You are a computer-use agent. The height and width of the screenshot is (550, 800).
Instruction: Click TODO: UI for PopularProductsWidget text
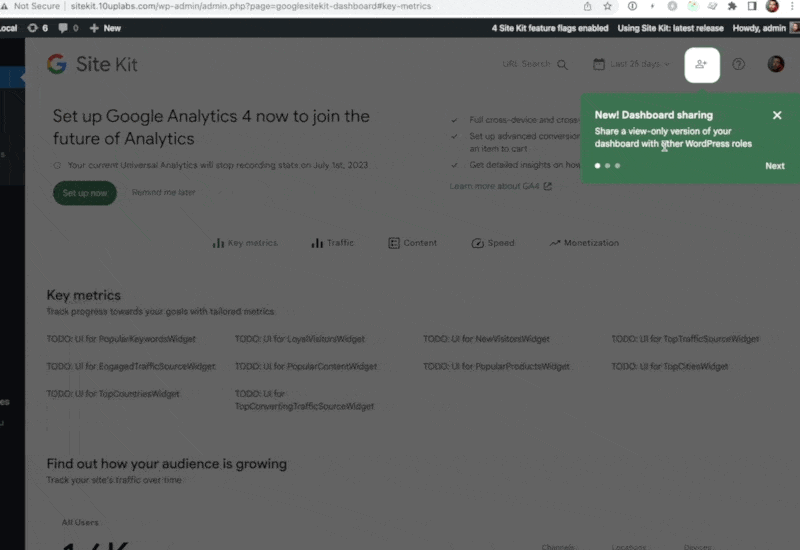[x=496, y=366]
